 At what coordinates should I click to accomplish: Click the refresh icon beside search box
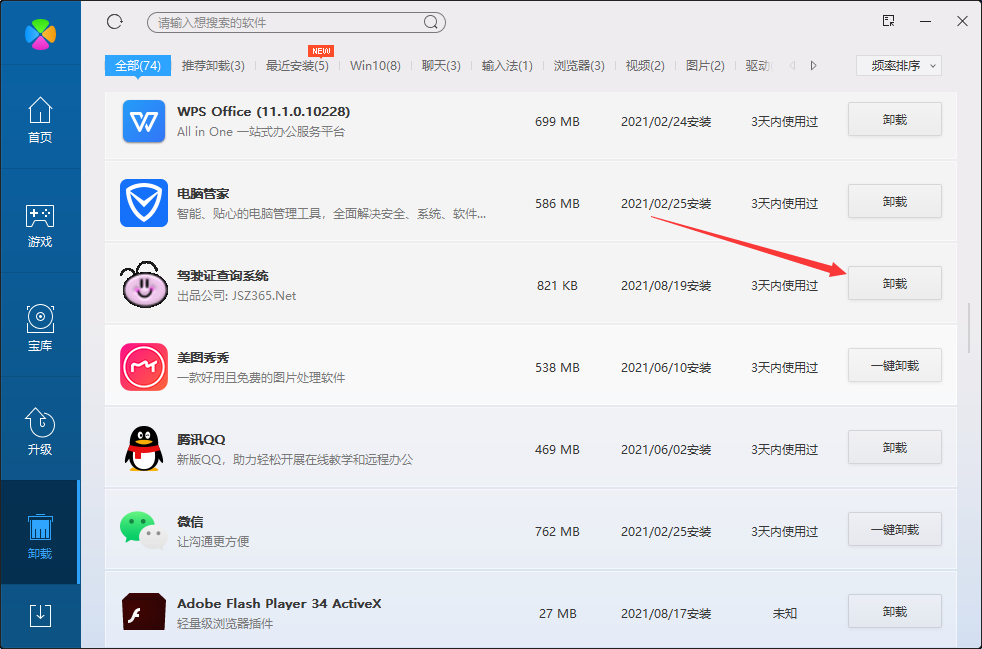[115, 22]
